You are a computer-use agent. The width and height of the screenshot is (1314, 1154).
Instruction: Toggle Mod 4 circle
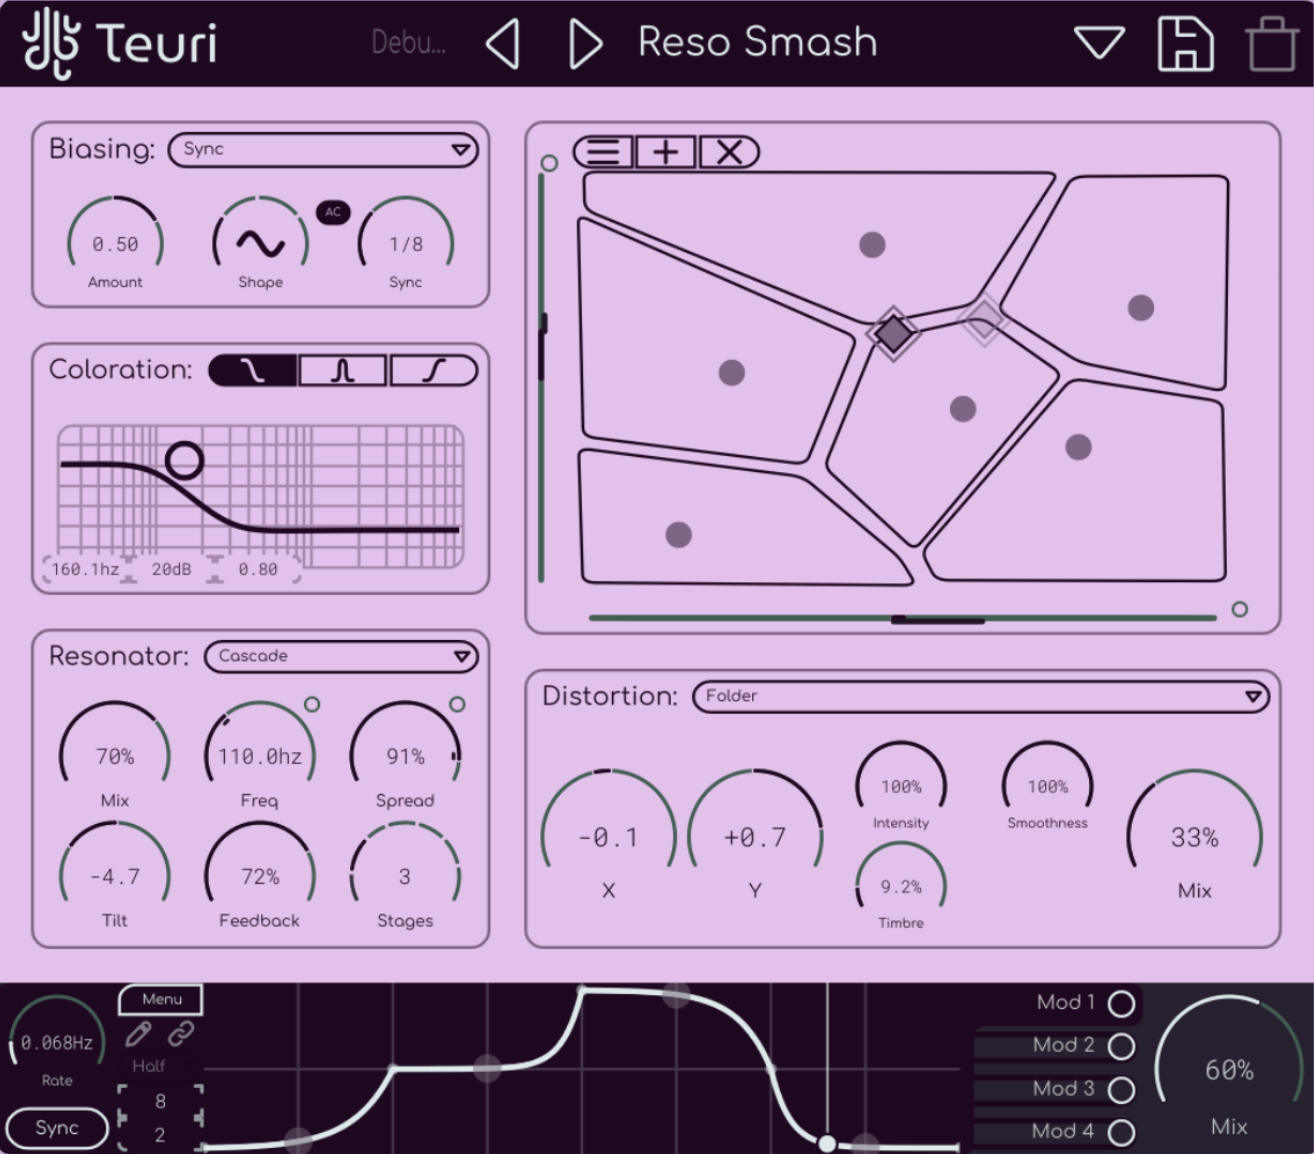point(1121,1132)
